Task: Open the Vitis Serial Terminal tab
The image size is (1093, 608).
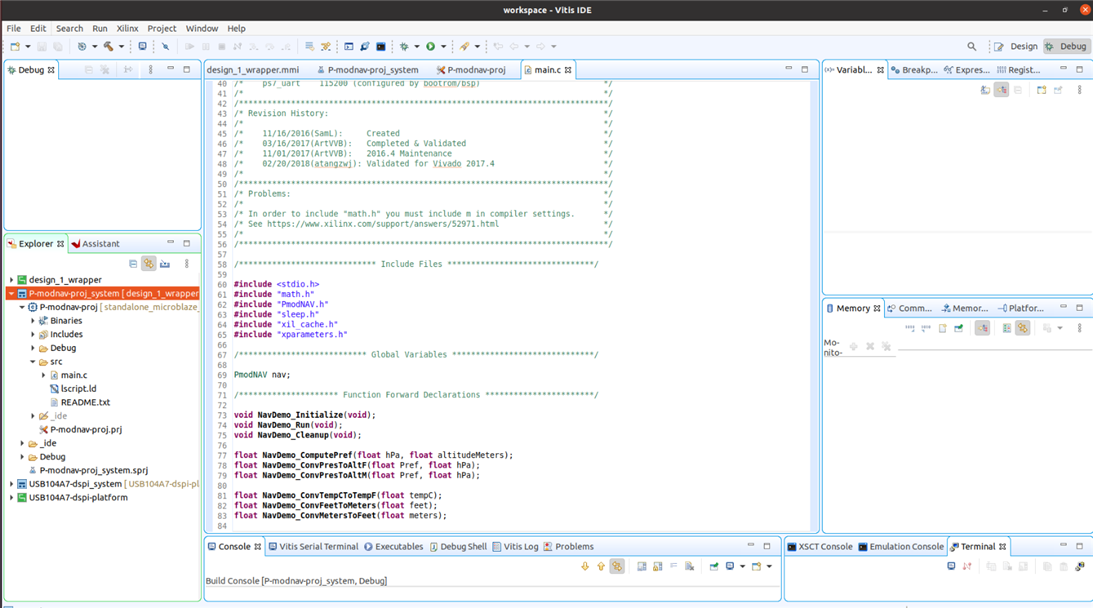Action: tap(313, 547)
